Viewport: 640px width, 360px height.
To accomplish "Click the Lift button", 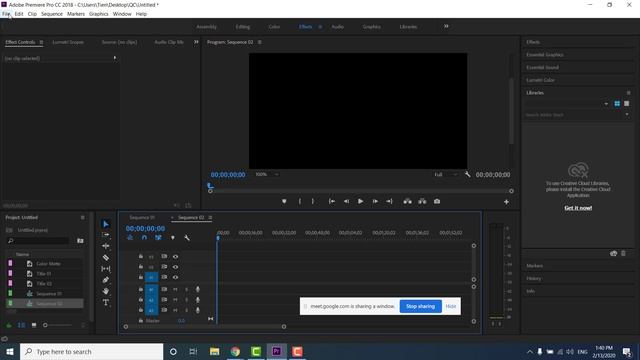I will [x=407, y=201].
